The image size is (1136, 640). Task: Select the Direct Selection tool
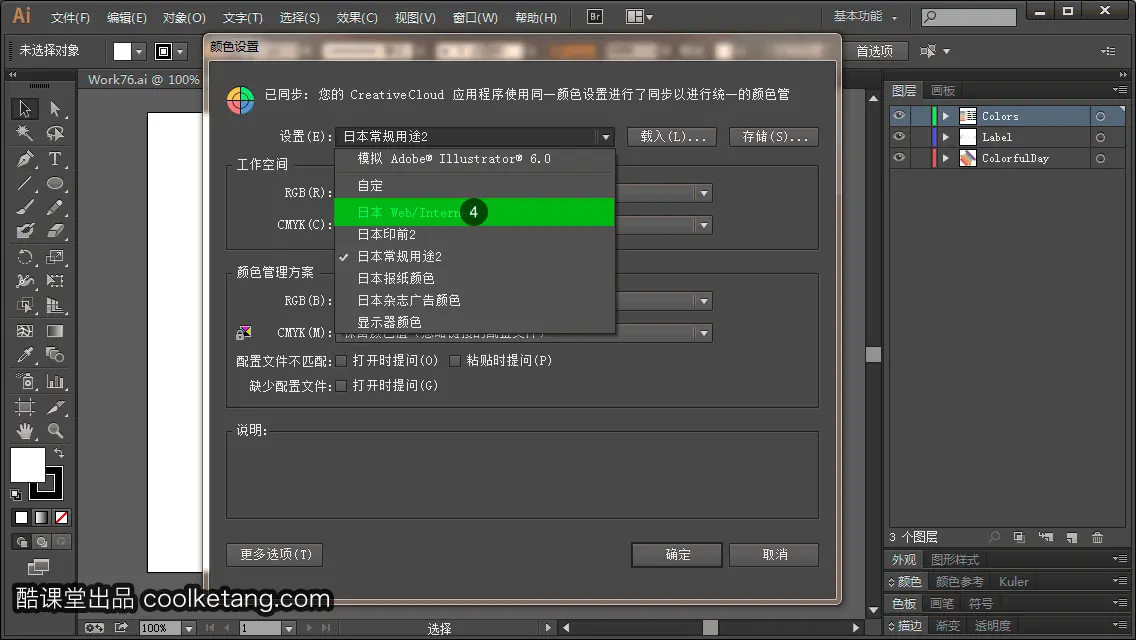coord(55,109)
